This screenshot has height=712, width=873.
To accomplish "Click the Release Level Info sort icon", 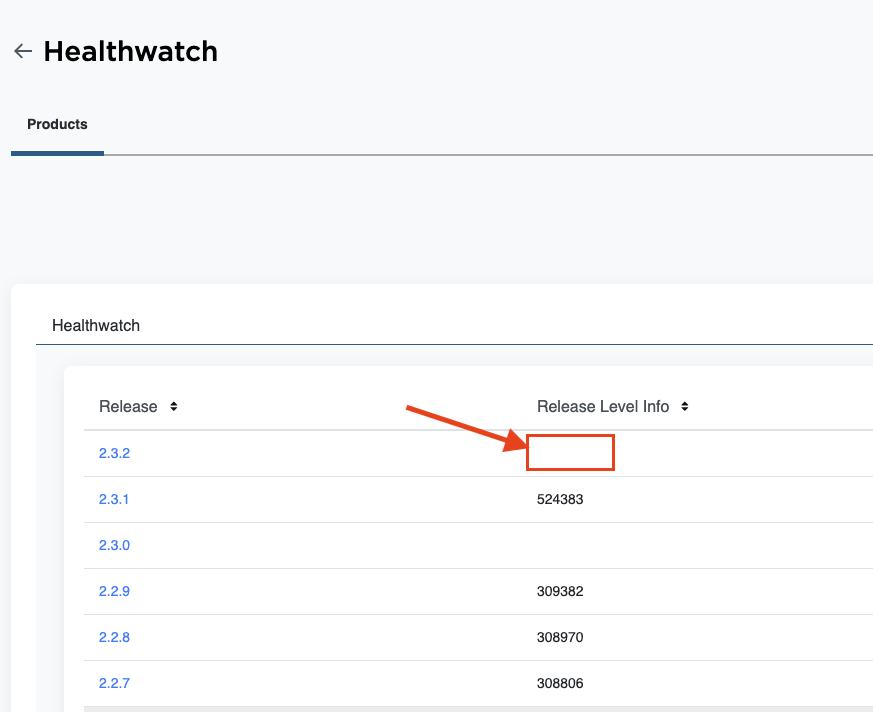I will tap(685, 407).
